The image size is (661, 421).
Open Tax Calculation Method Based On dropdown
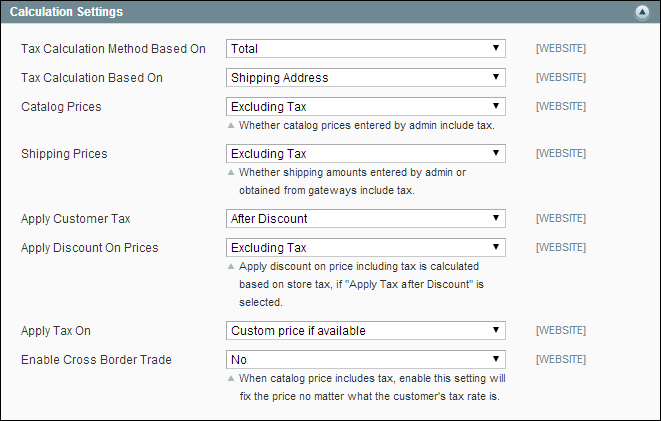365,48
